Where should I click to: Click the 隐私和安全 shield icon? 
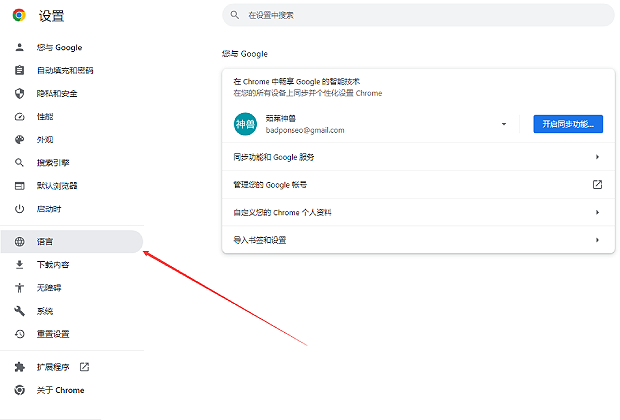(x=19, y=94)
